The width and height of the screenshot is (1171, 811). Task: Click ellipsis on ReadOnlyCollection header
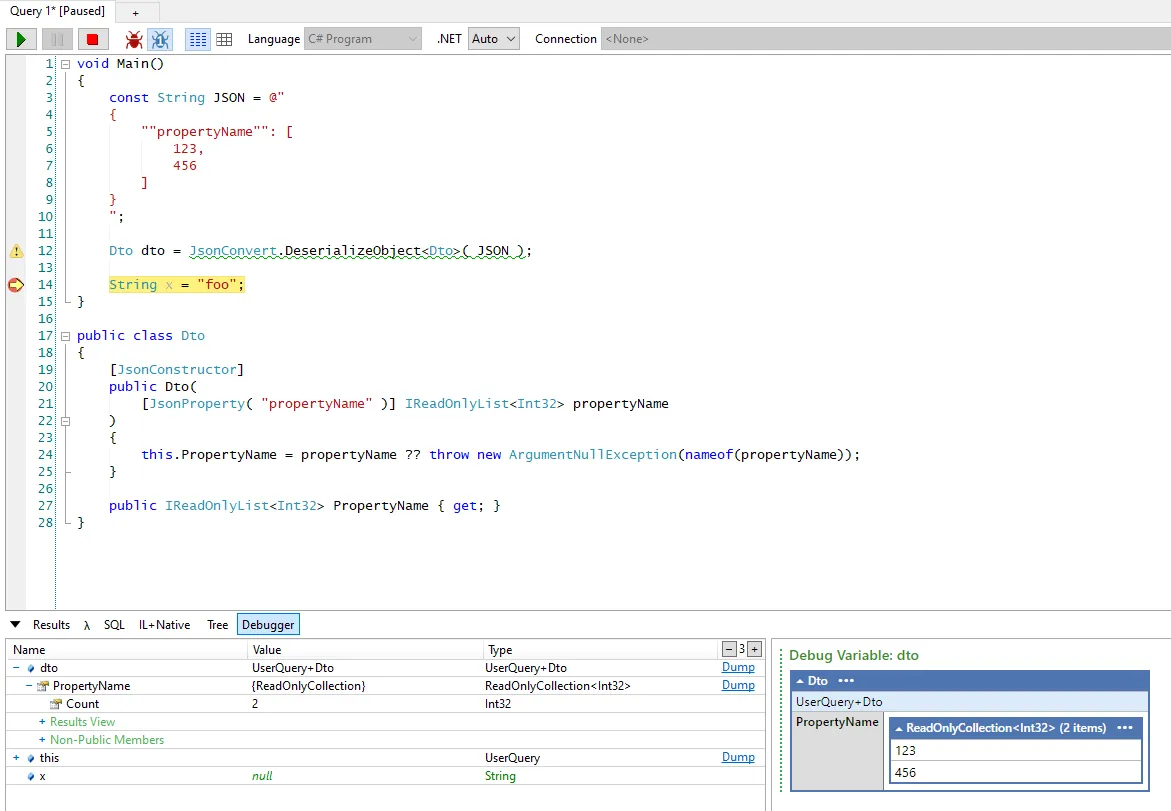click(x=1124, y=728)
